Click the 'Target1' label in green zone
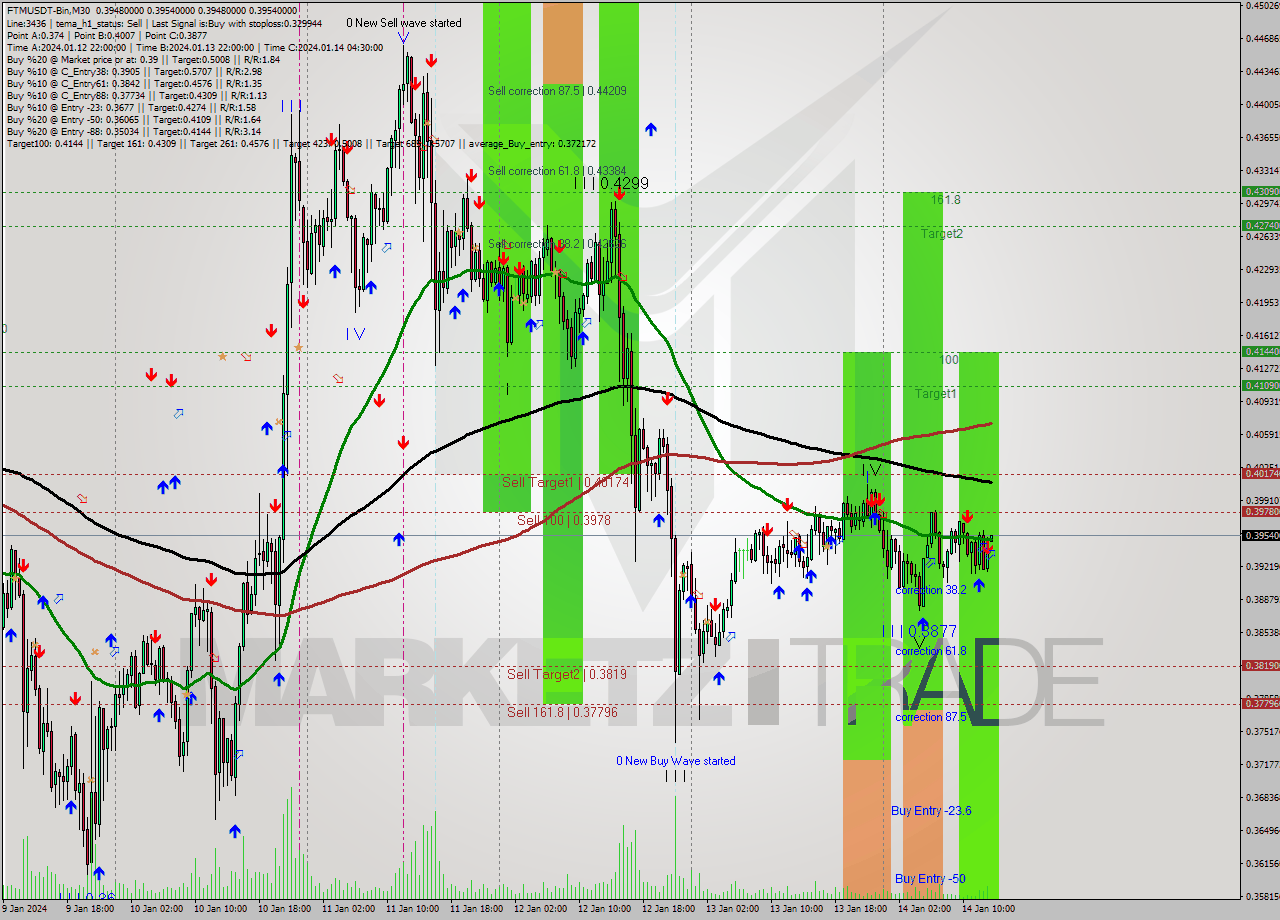The height and width of the screenshot is (920, 1280). click(x=936, y=394)
